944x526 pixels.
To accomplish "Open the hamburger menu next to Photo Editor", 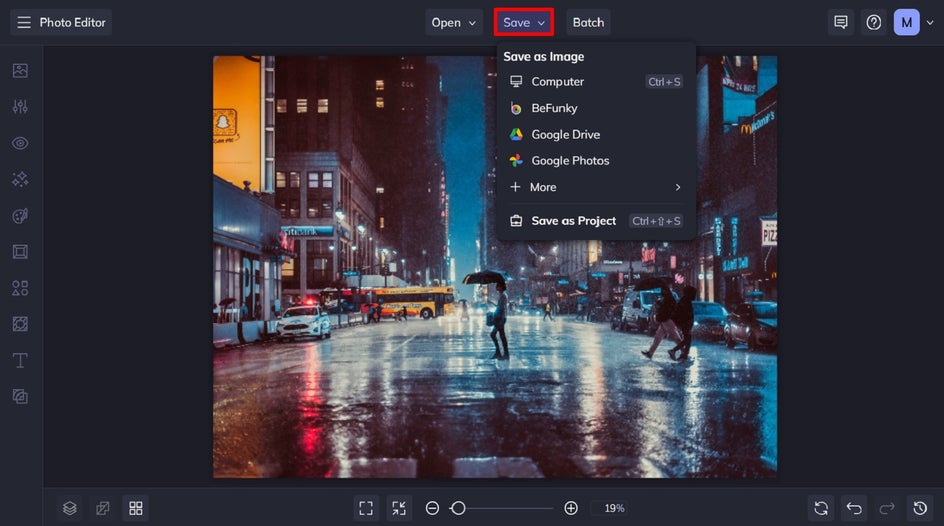I will coord(23,22).
